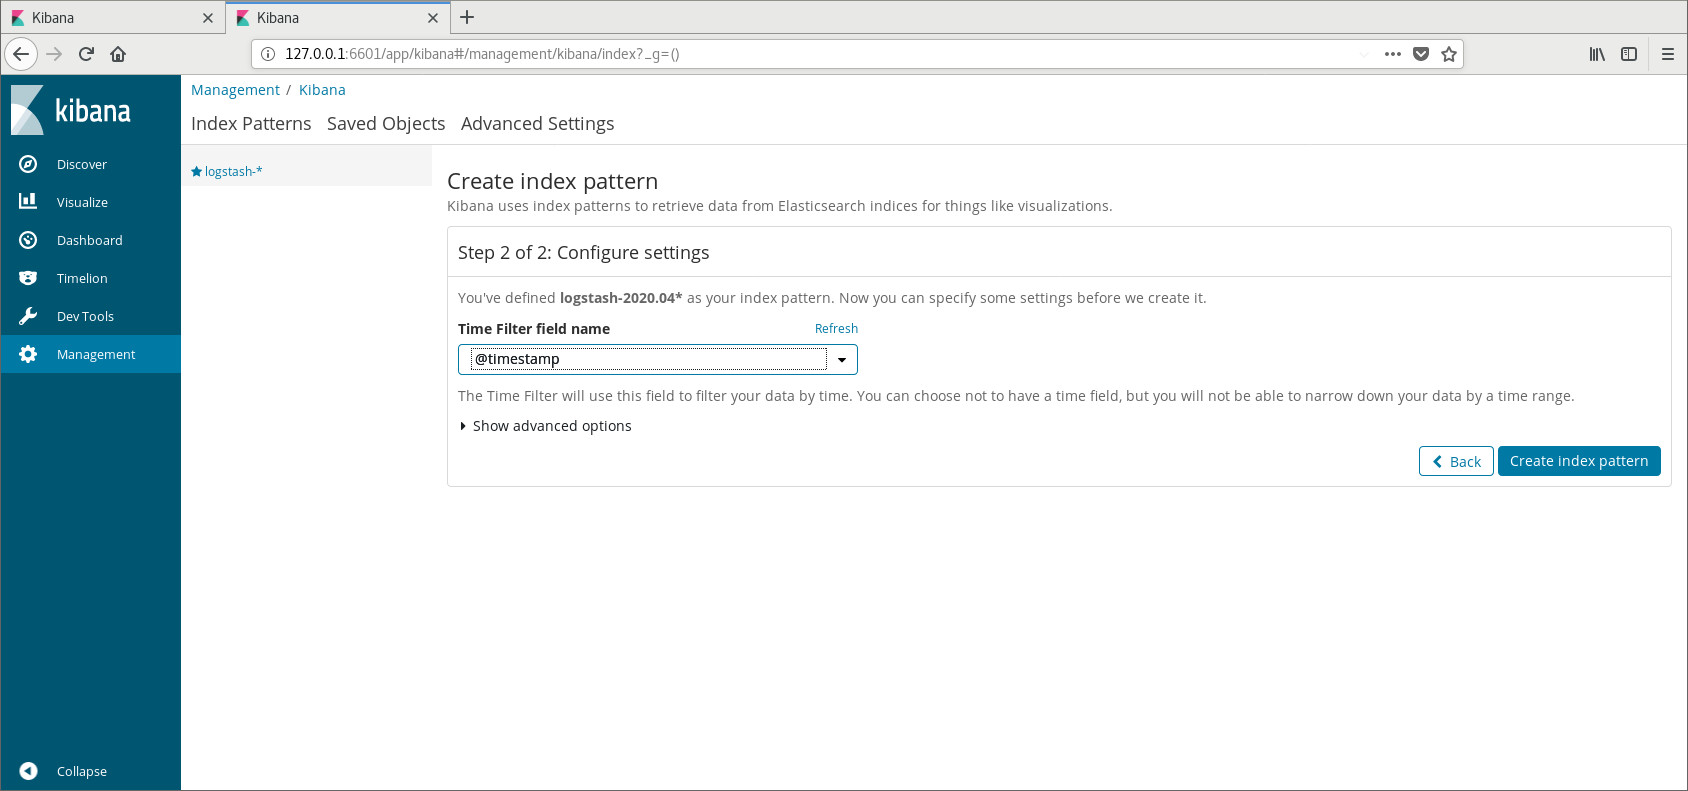1688x791 pixels.
Task: Open browser Library icon
Action: pyautogui.click(x=1597, y=54)
